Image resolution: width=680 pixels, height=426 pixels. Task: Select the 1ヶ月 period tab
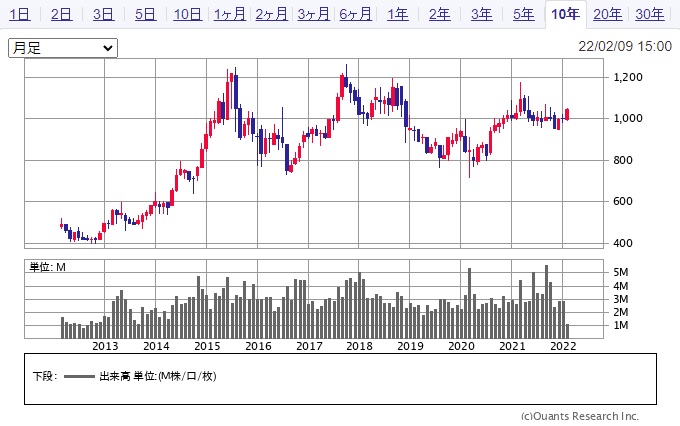pyautogui.click(x=229, y=14)
